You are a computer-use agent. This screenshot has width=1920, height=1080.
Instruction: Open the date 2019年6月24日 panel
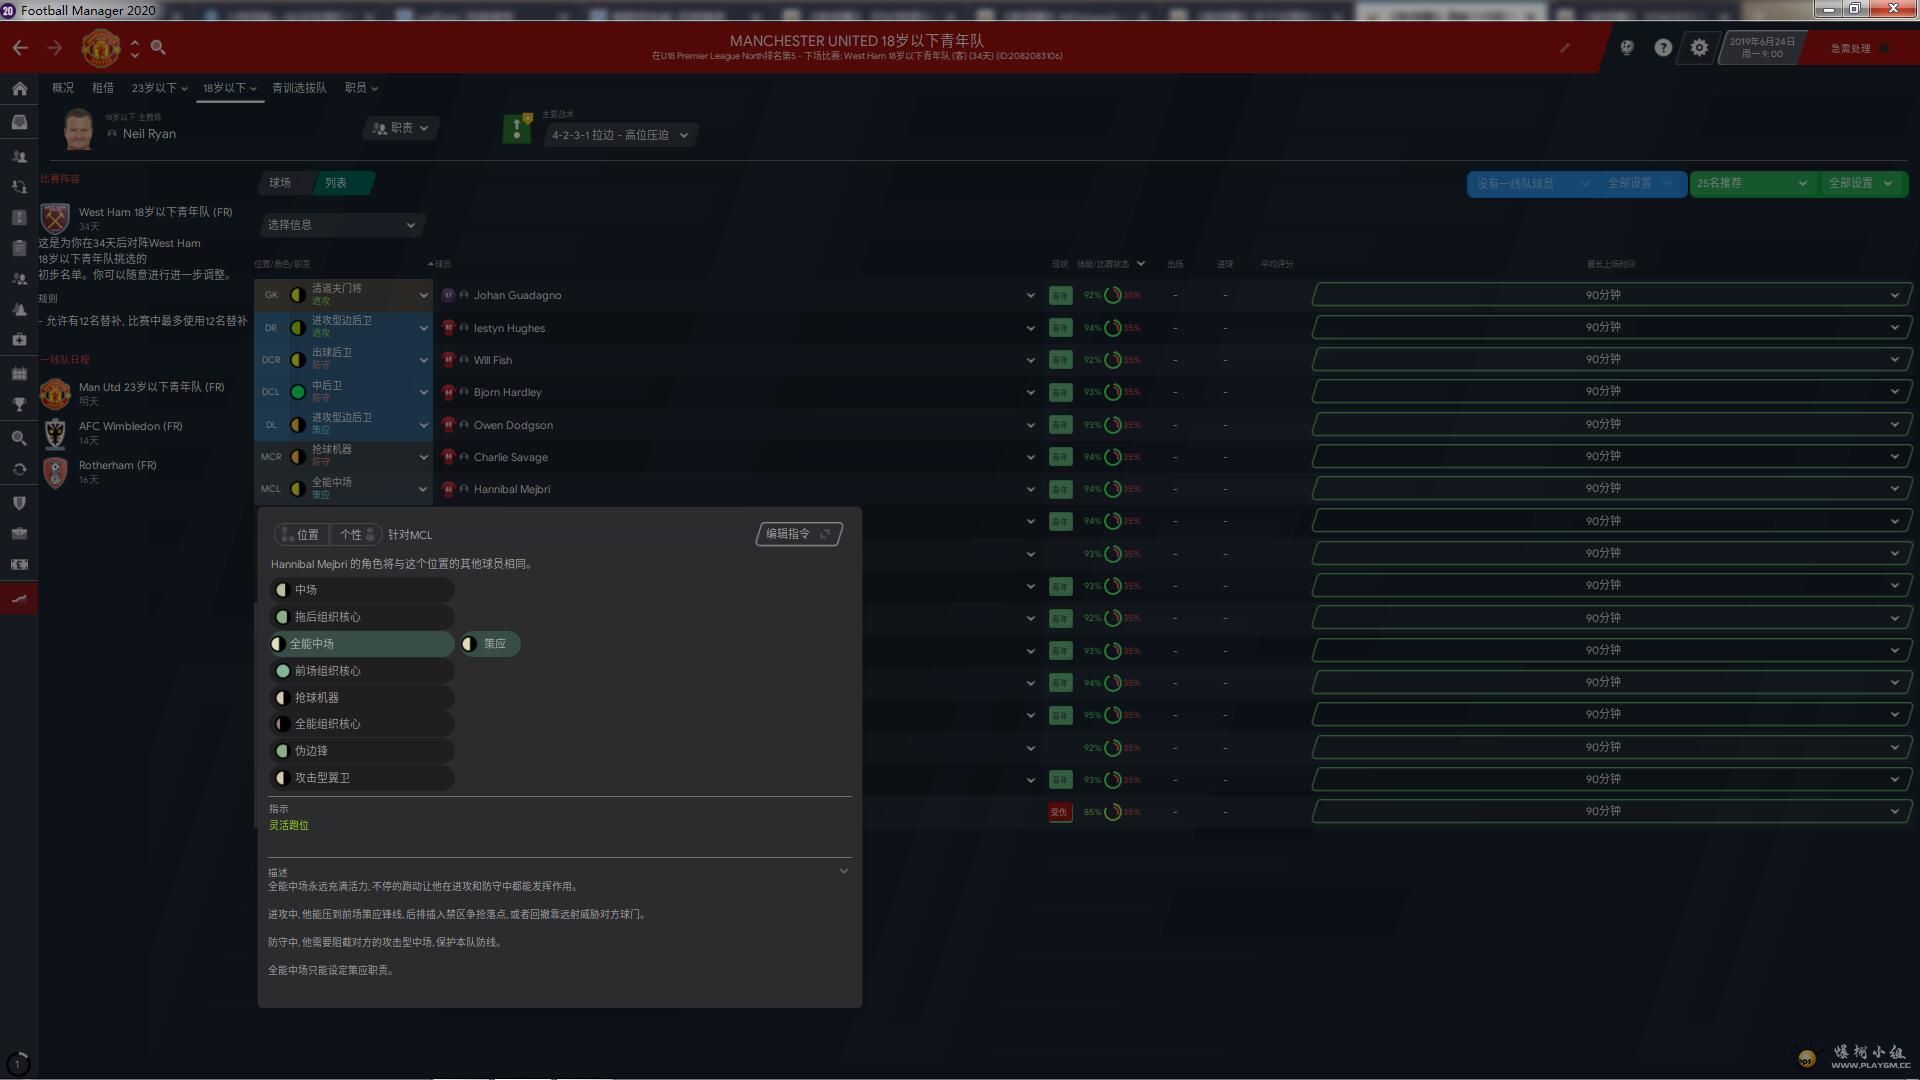[x=1762, y=47]
